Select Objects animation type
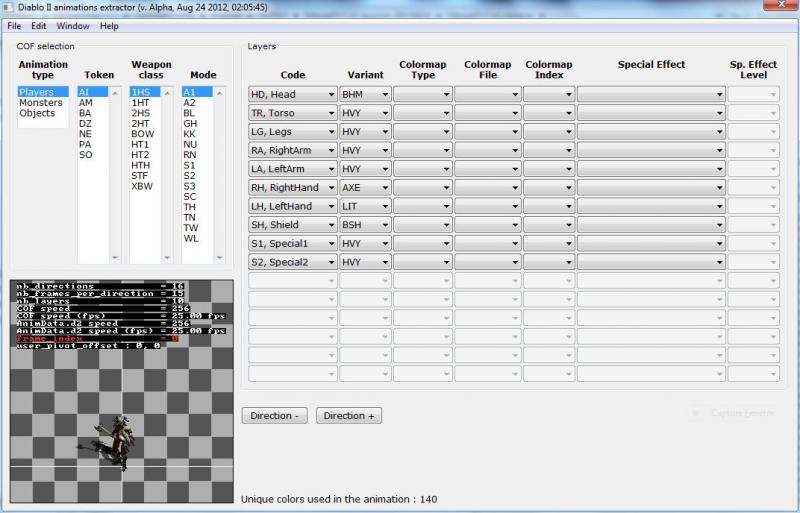The width and height of the screenshot is (800, 513). pyautogui.click(x=43, y=113)
